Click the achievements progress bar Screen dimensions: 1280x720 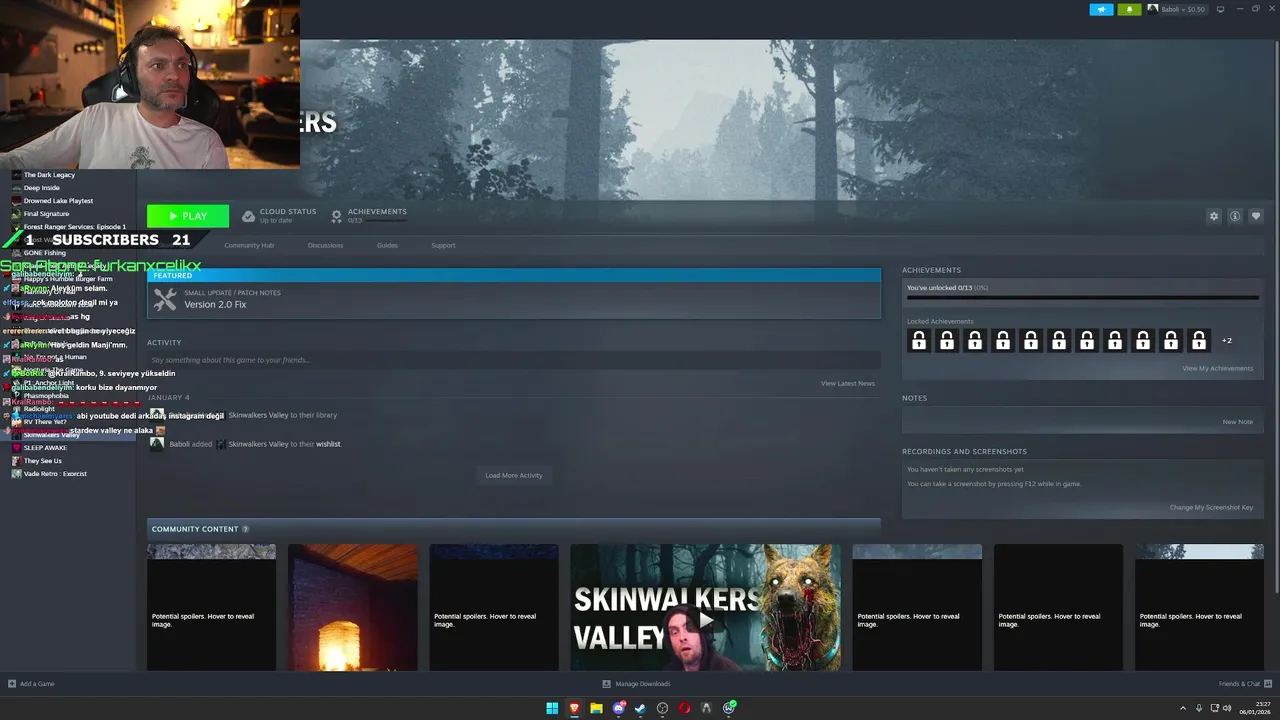[1083, 297]
